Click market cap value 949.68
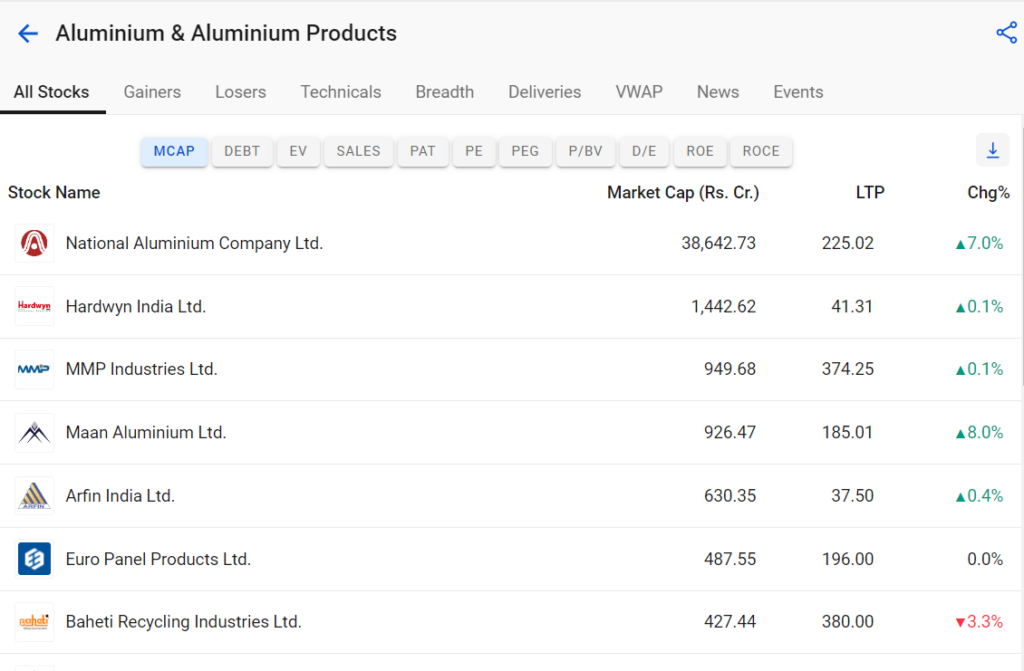This screenshot has height=671, width=1024. [729, 369]
